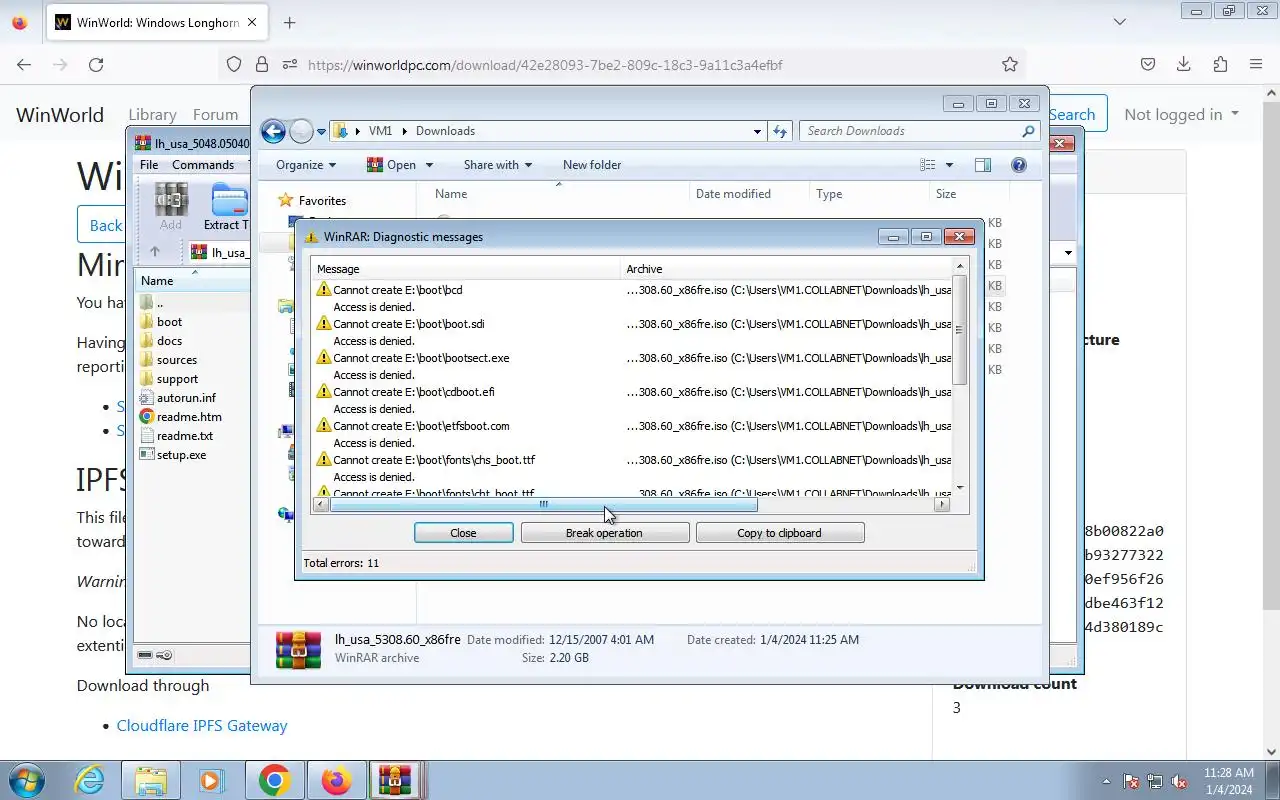This screenshot has height=800, width=1280.
Task: Select autorun.inf in WinRAR list
Action: coord(177,398)
